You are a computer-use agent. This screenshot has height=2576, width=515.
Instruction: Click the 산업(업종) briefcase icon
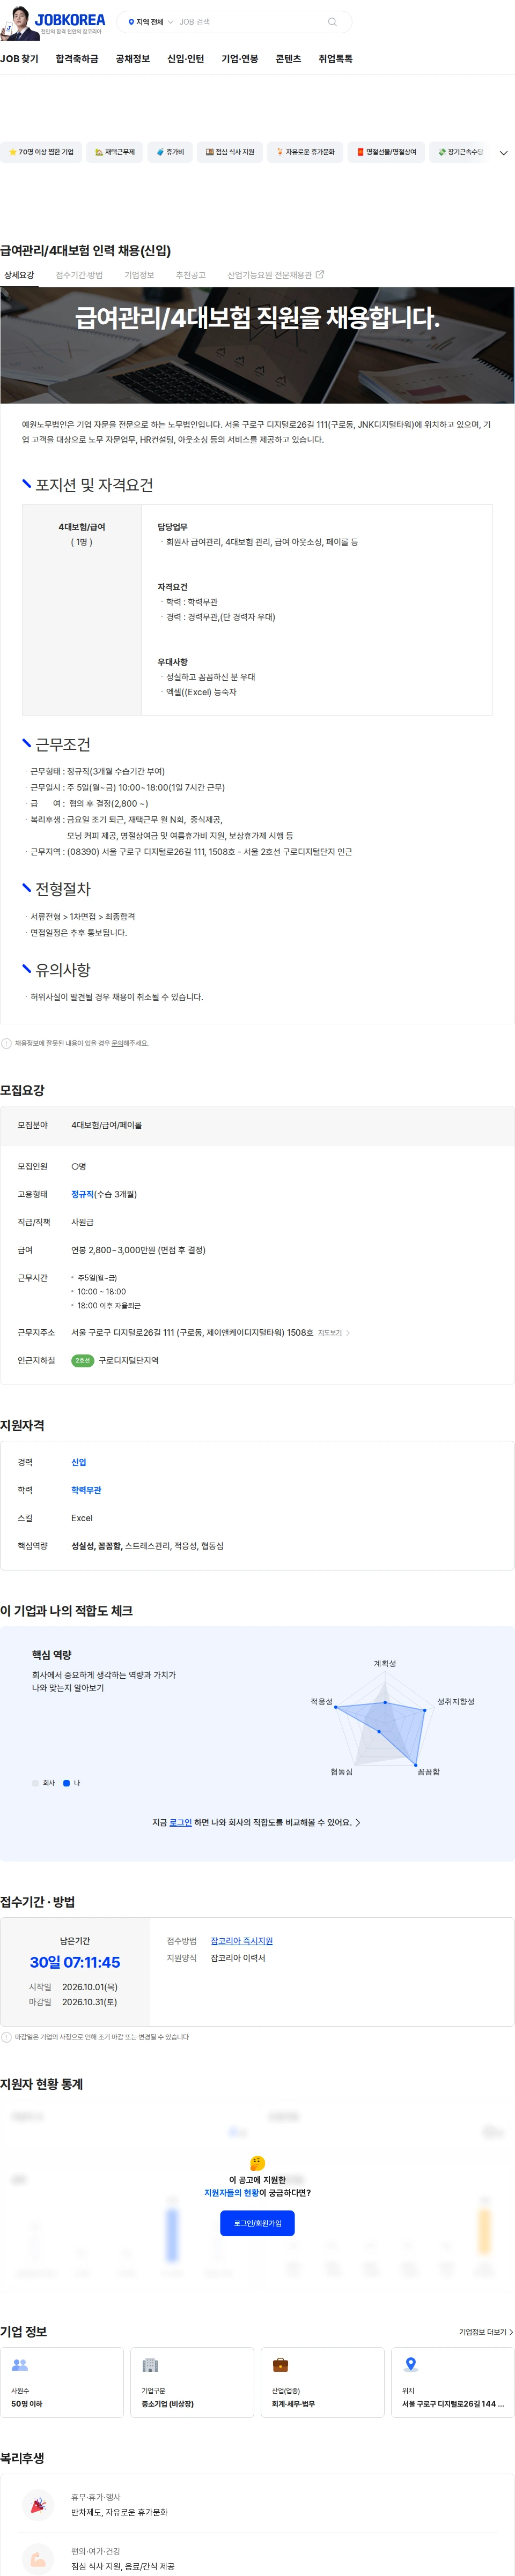click(280, 2365)
